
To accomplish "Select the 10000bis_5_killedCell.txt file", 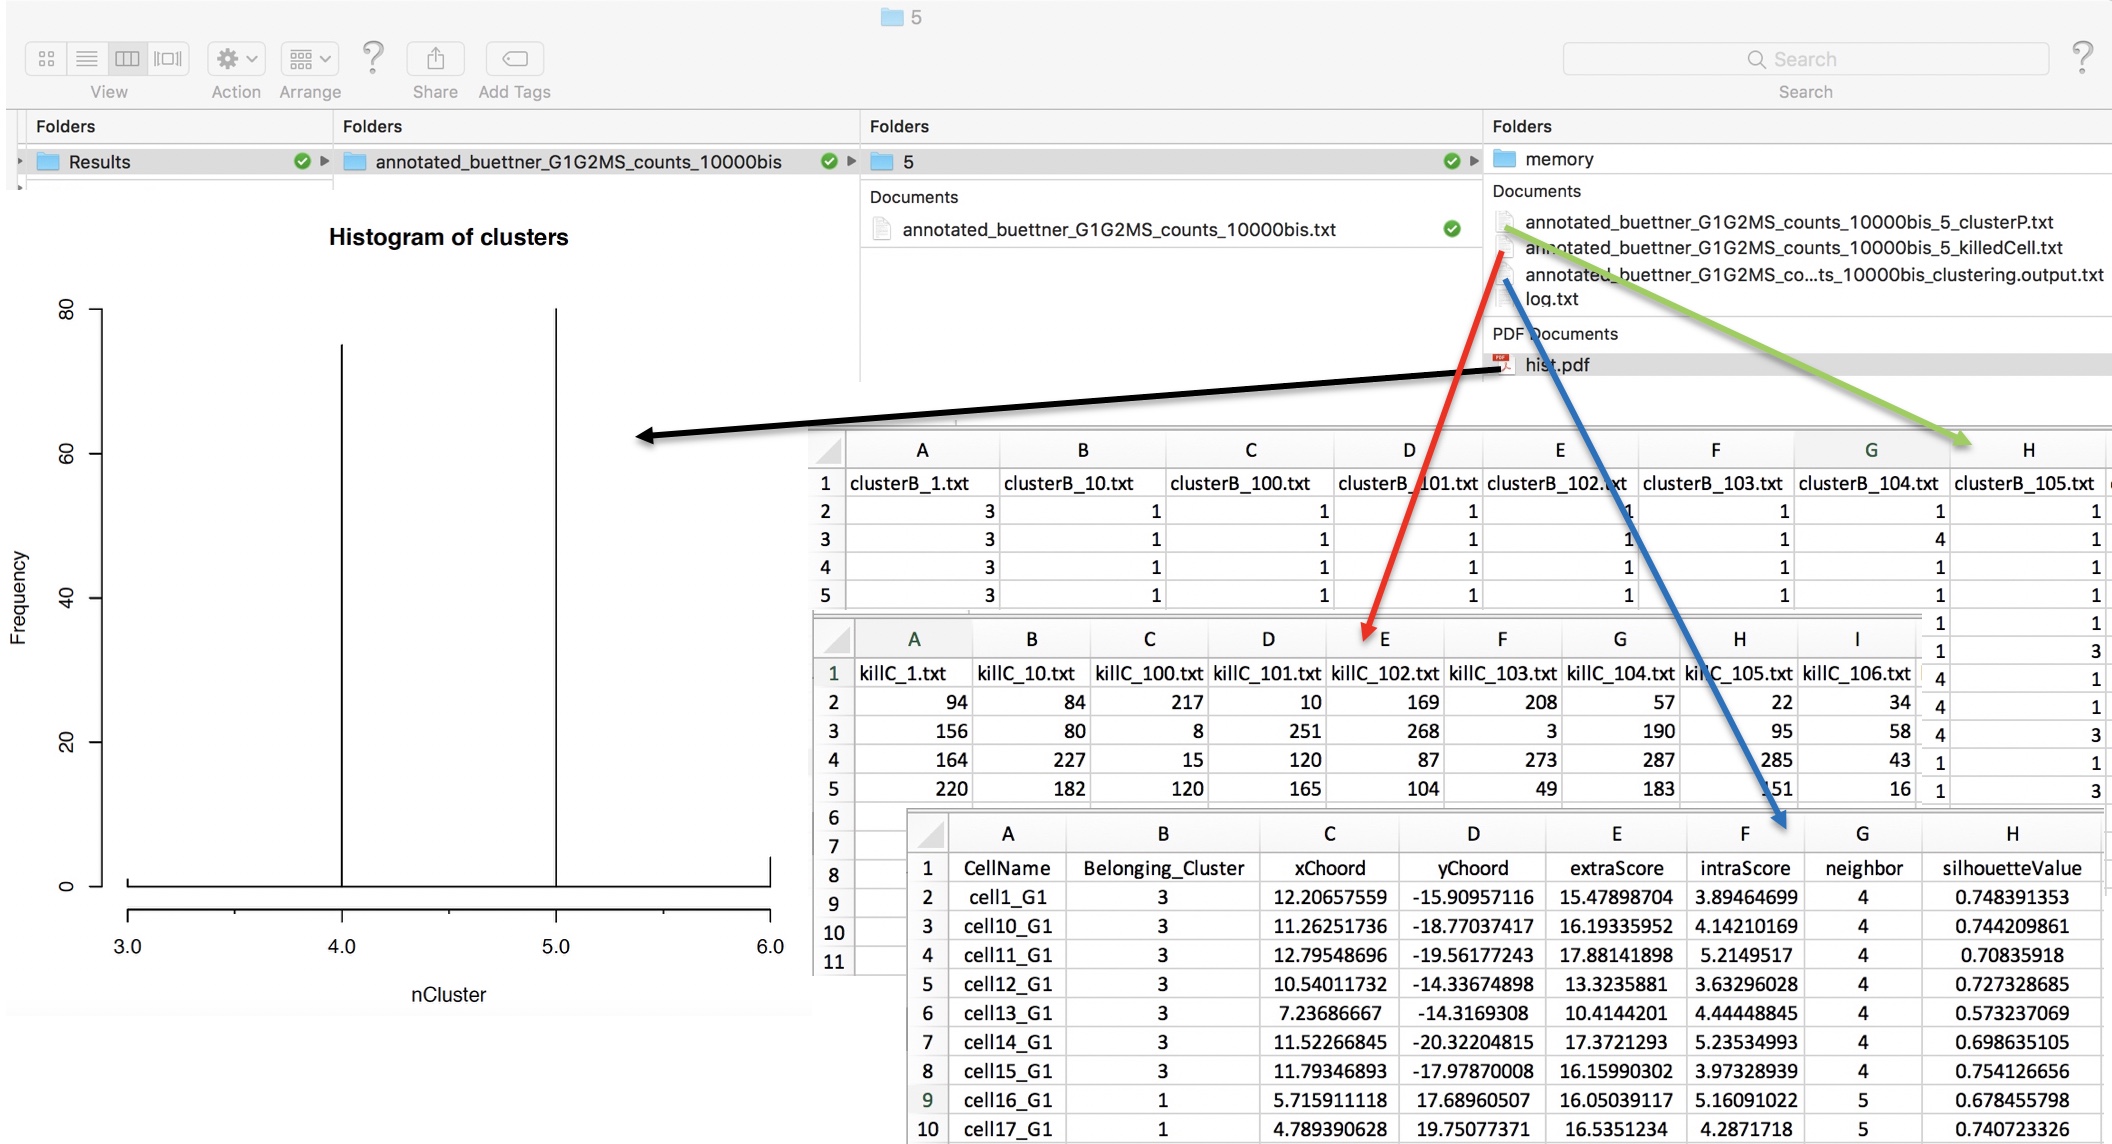I will [1793, 248].
